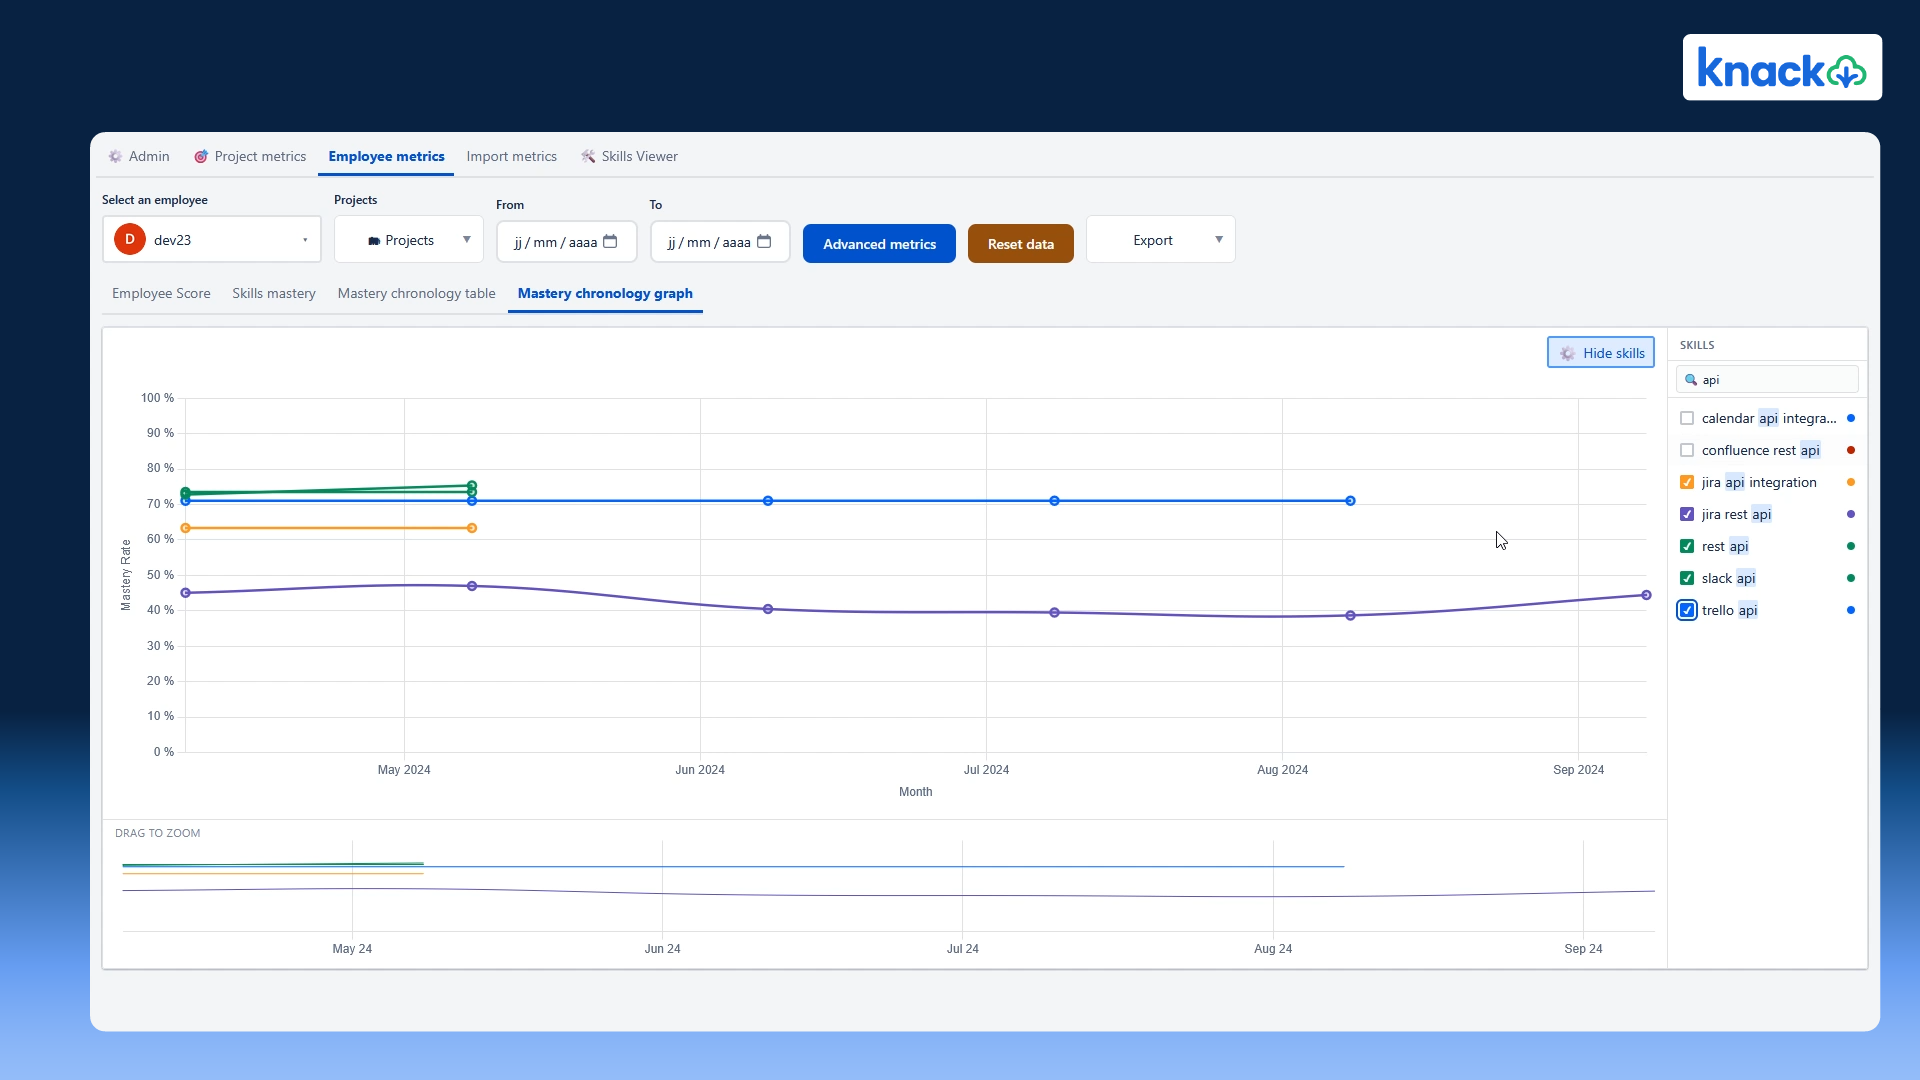Click the Advanced metrics button
Screen dimensions: 1920x1080
pos(879,243)
